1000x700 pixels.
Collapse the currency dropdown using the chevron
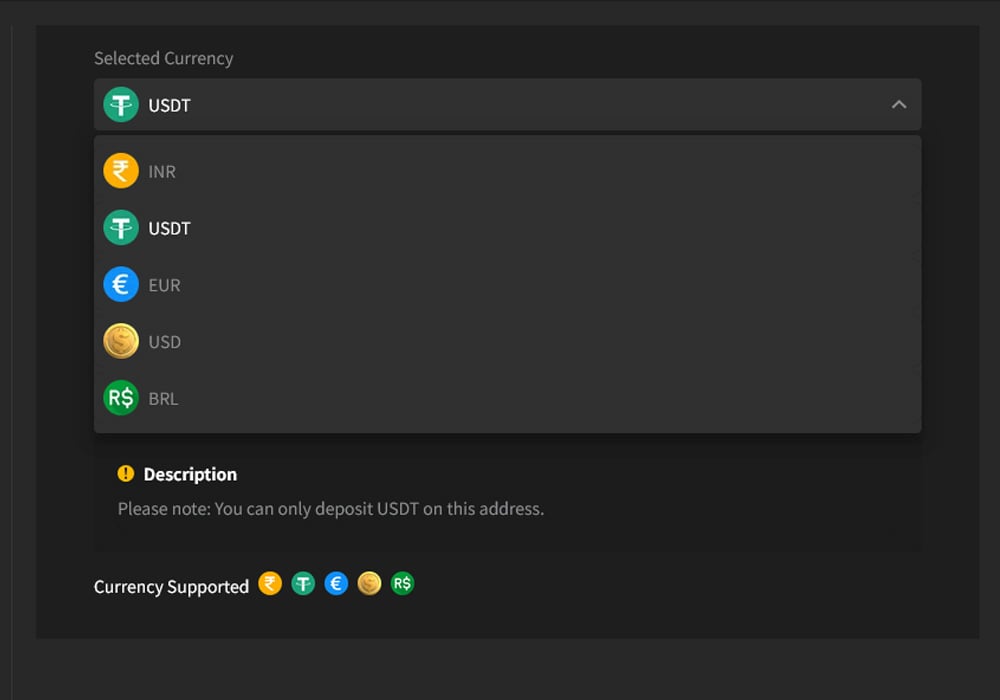click(x=898, y=104)
